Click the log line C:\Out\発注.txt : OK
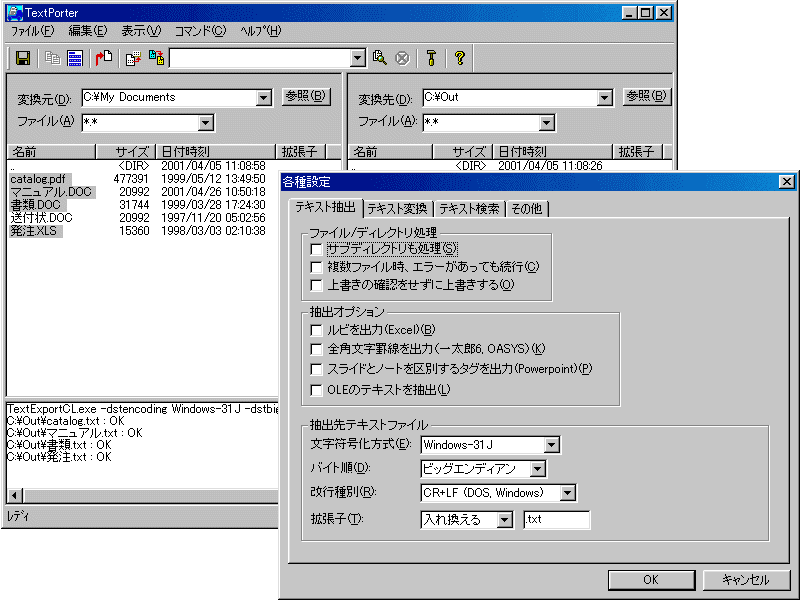800x600 pixels. [59, 457]
